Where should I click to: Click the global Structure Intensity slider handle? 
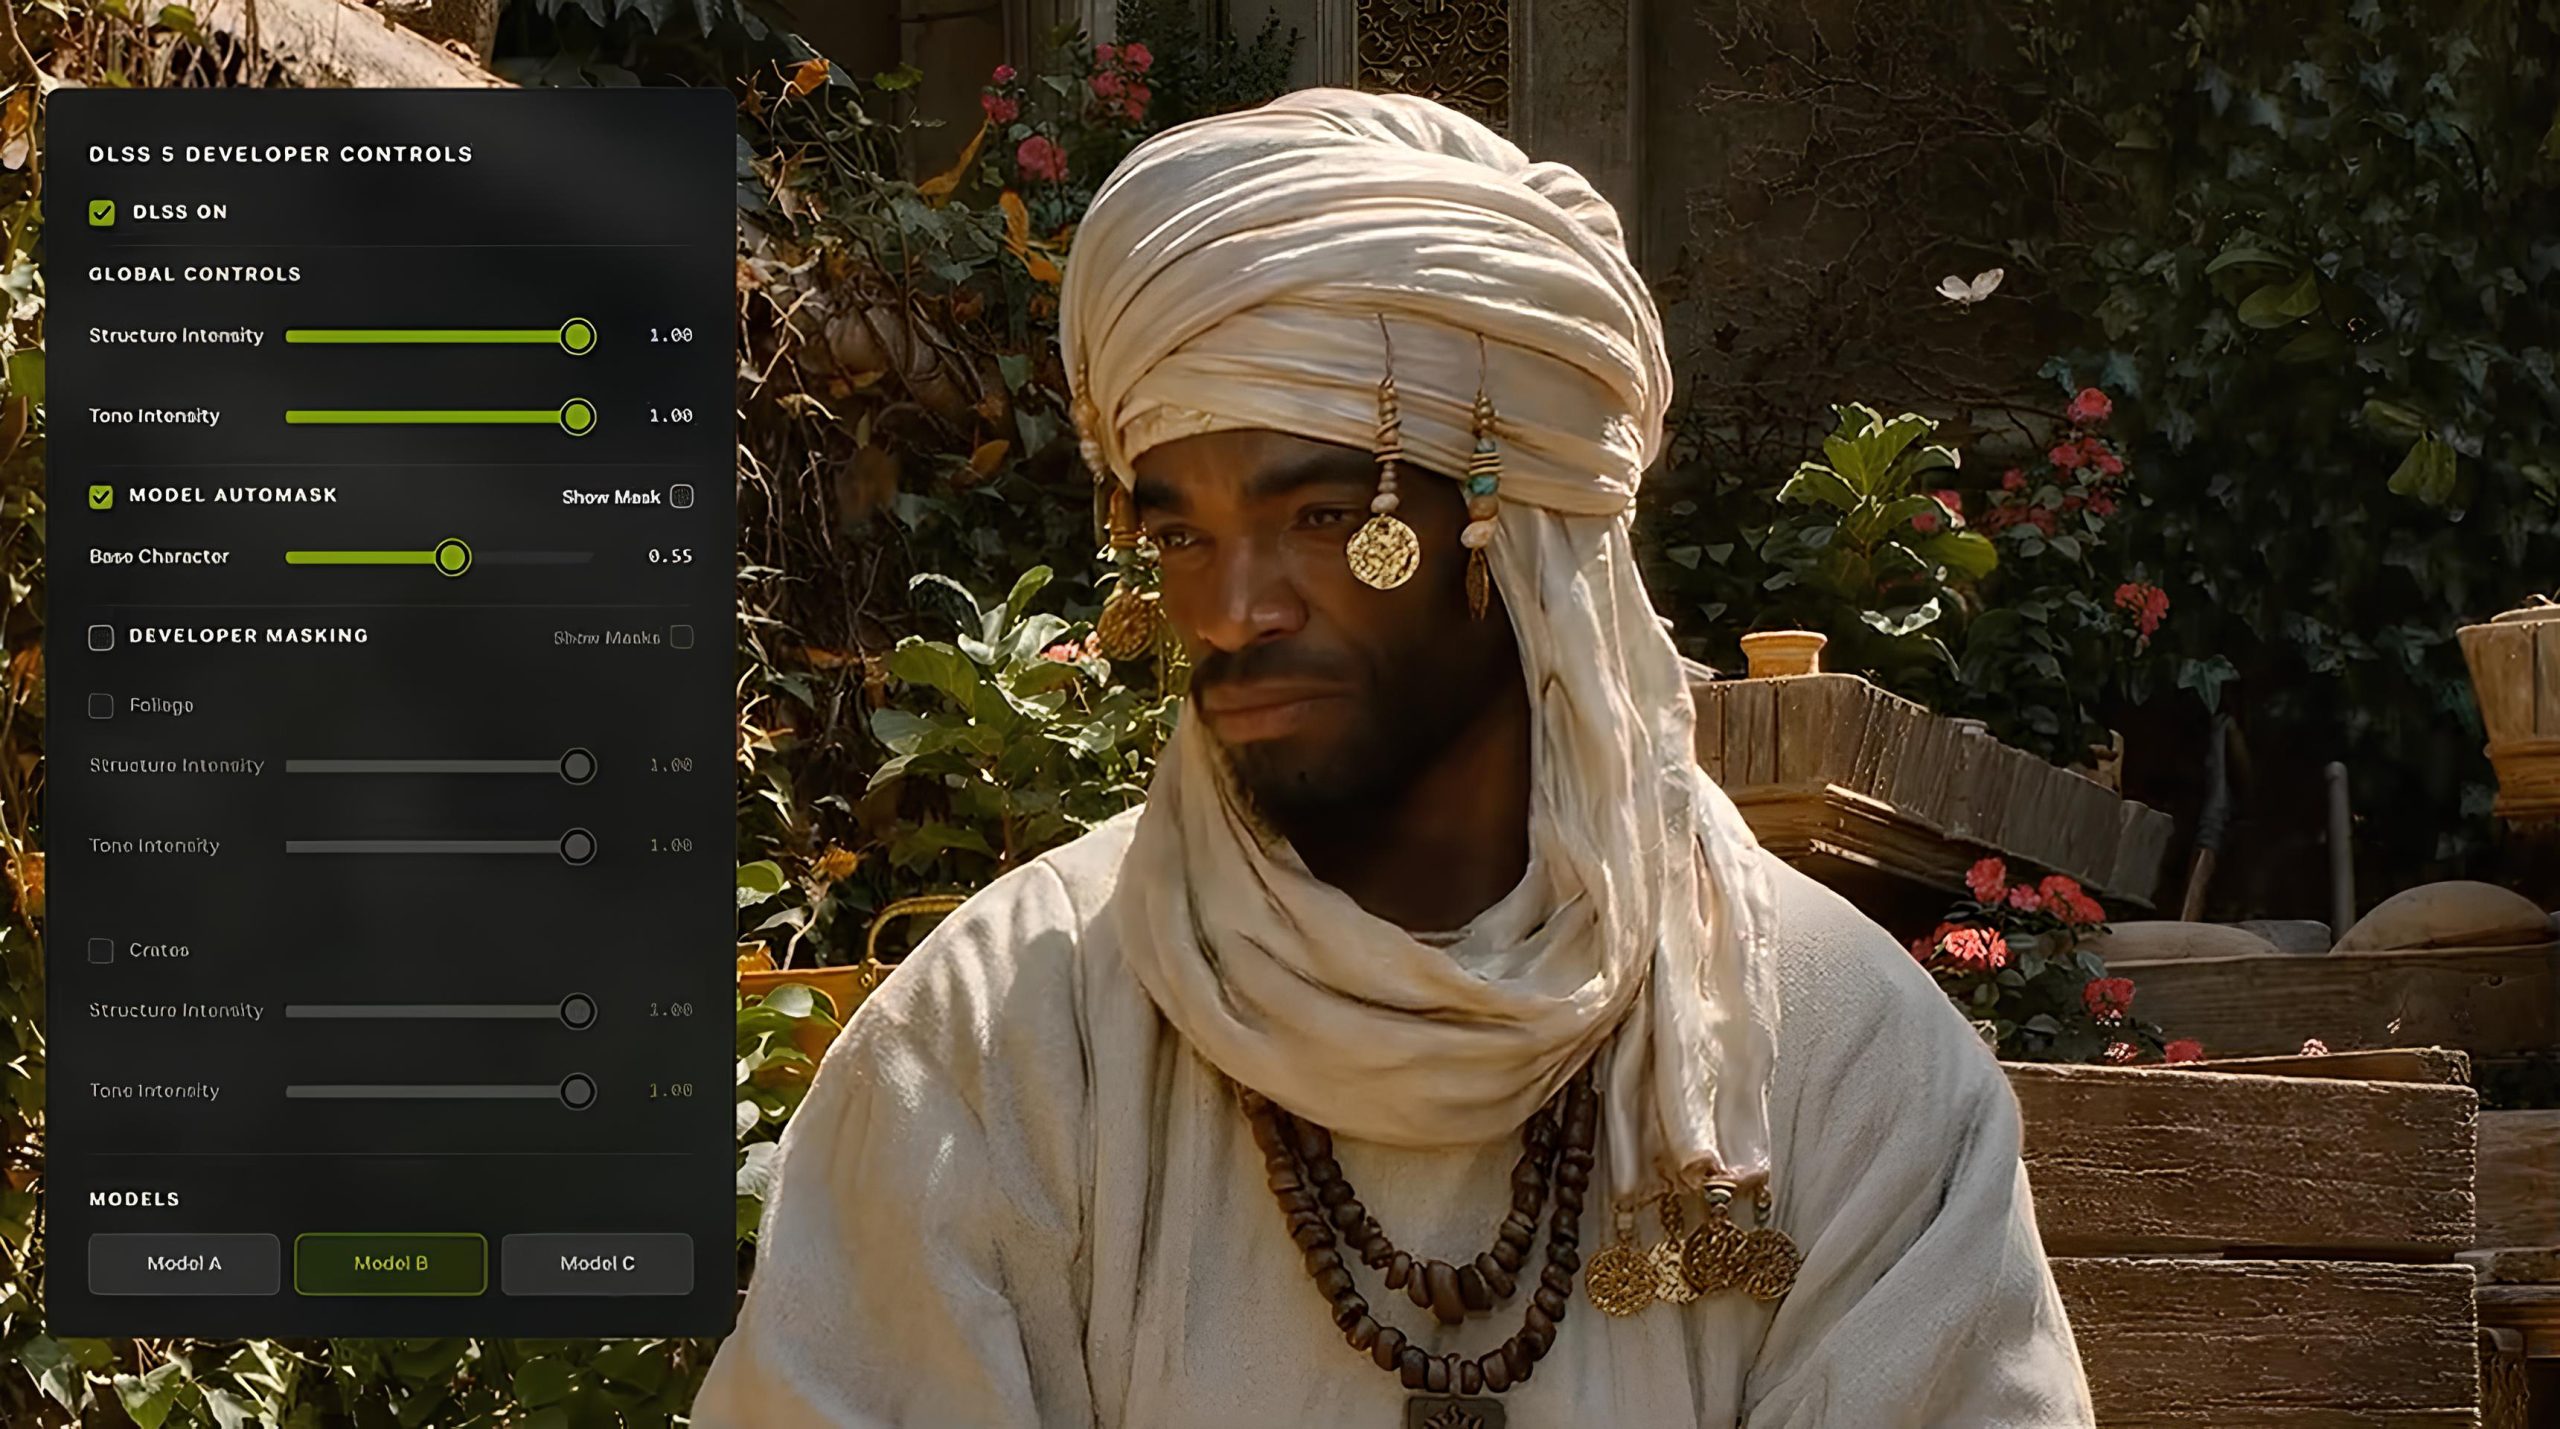point(577,336)
